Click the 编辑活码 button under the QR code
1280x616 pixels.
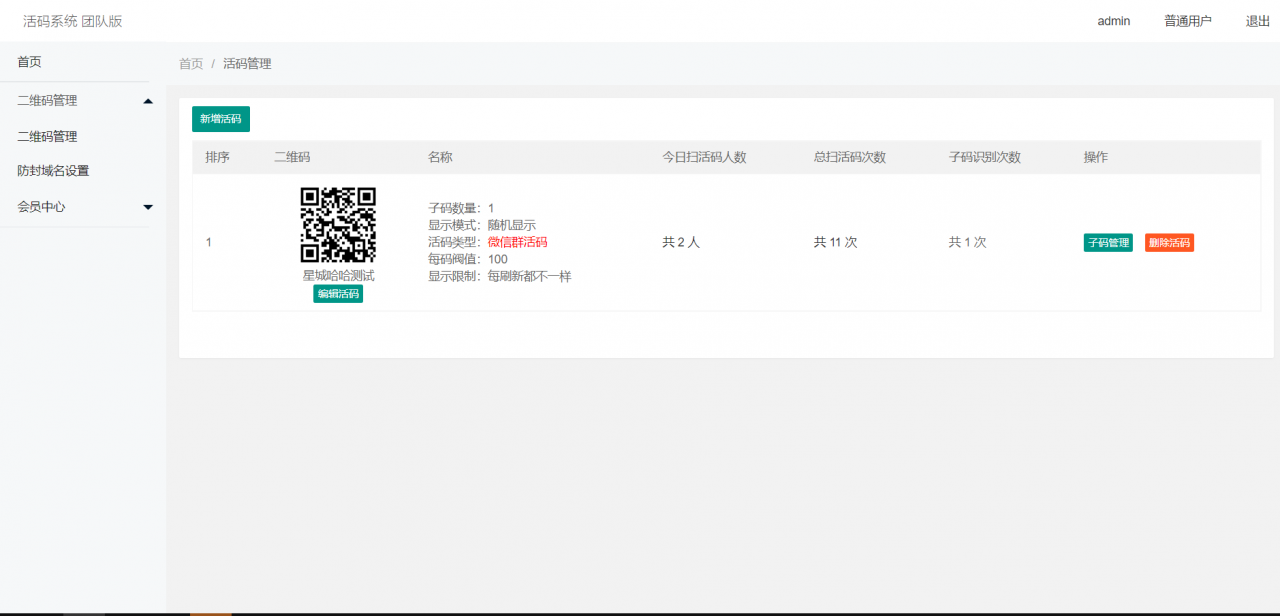tap(338, 293)
